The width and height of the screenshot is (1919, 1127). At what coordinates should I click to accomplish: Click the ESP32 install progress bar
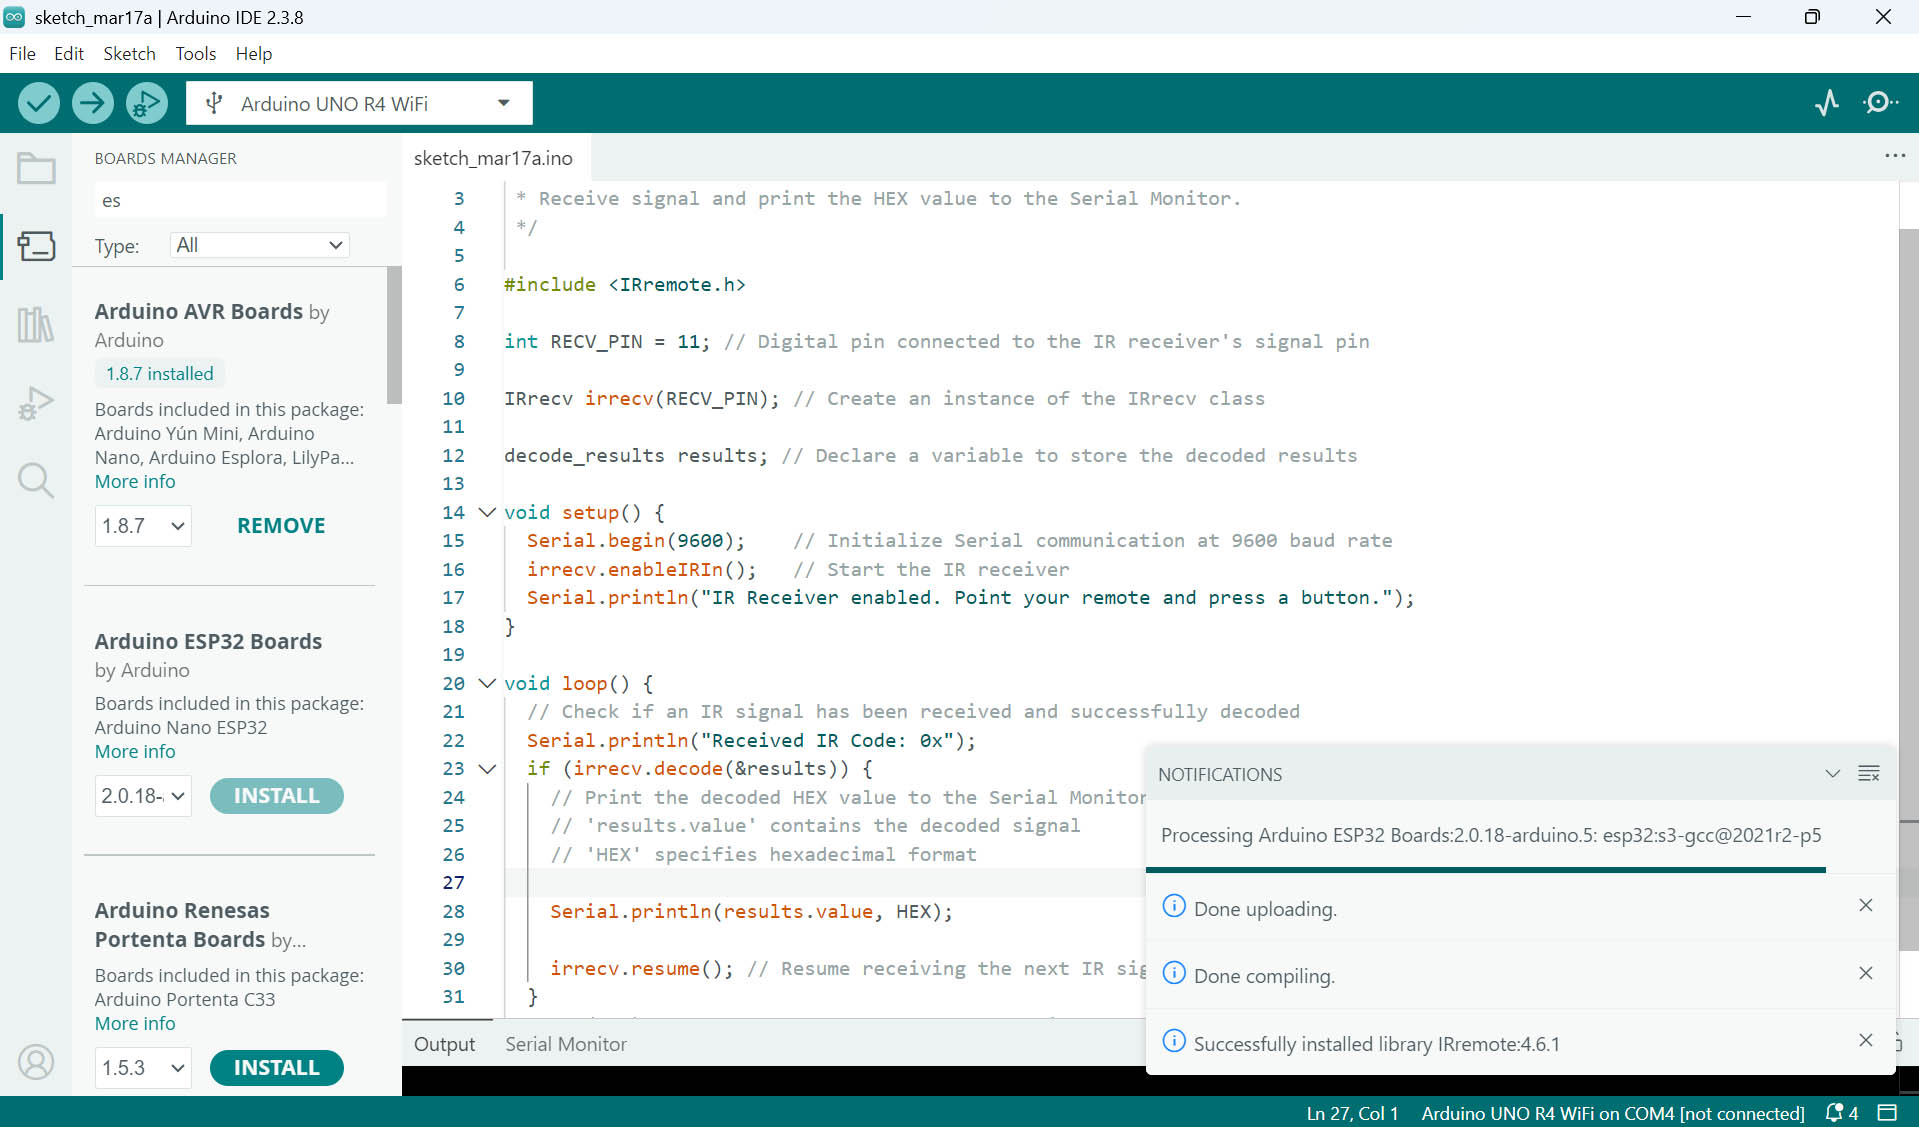pos(1486,870)
